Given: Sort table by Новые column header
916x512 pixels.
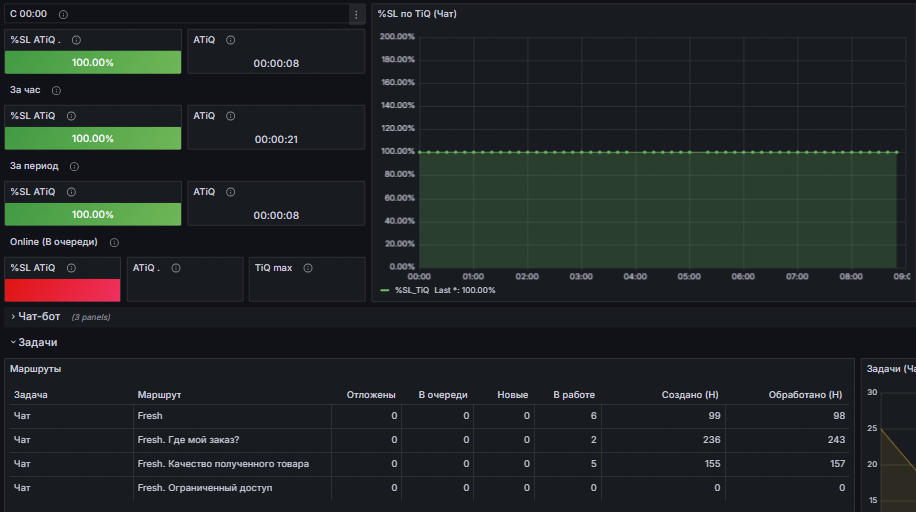Looking at the screenshot, I should [x=512, y=395].
